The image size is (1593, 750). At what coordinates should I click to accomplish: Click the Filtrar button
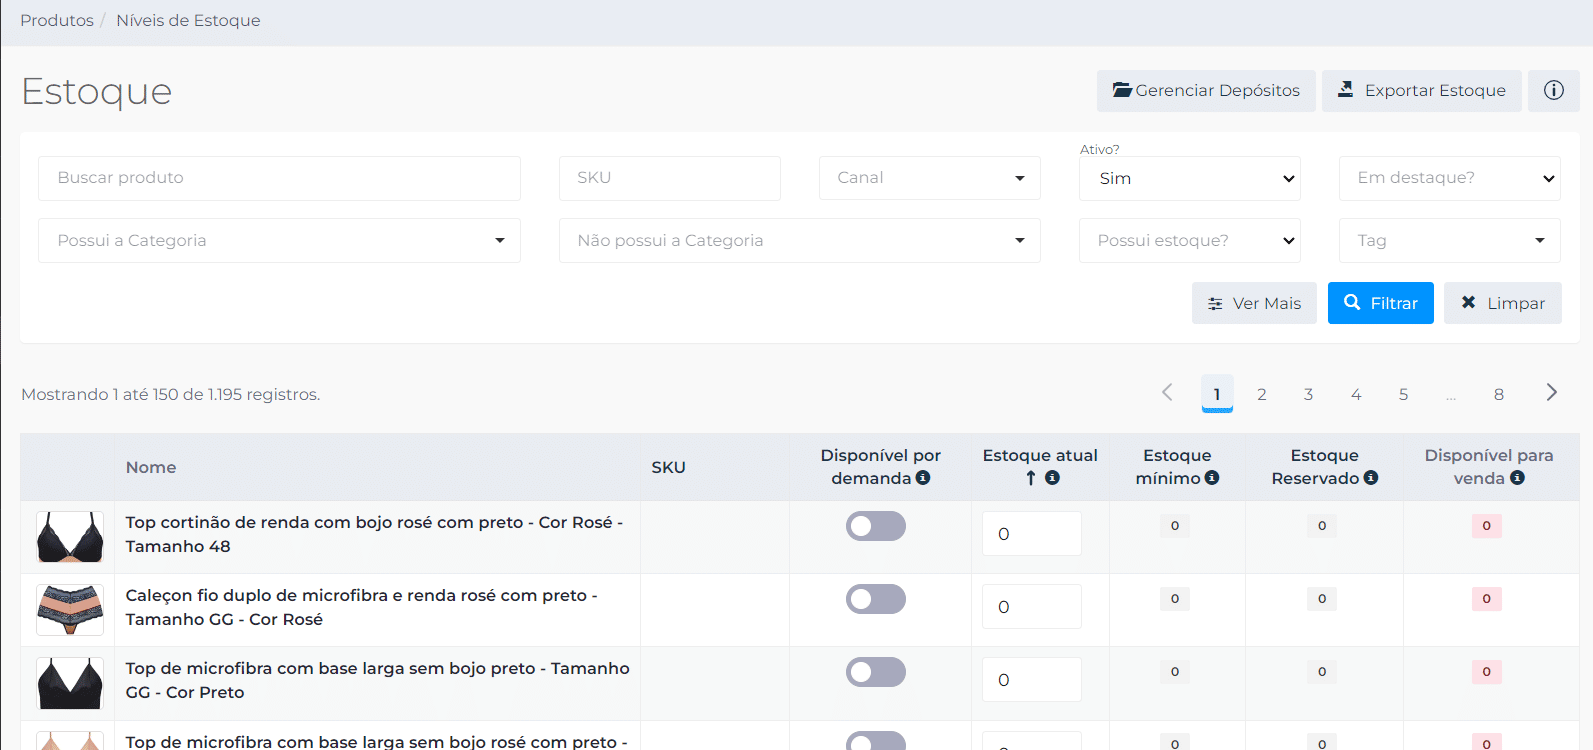[1380, 303]
